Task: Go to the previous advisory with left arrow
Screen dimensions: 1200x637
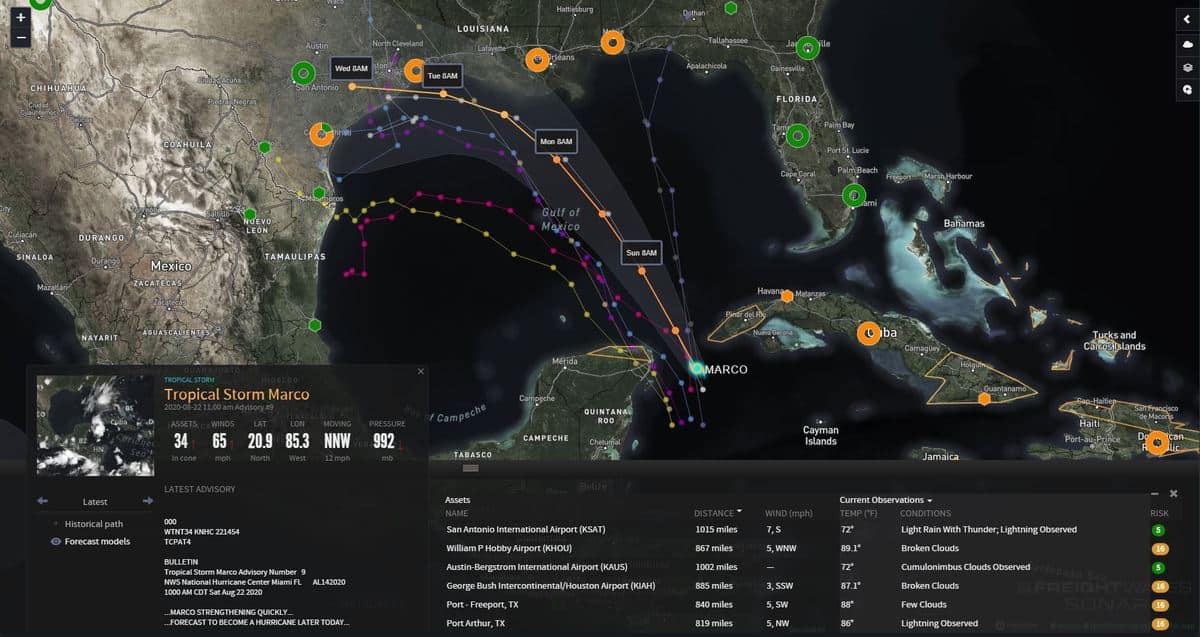Action: pyautogui.click(x=42, y=501)
